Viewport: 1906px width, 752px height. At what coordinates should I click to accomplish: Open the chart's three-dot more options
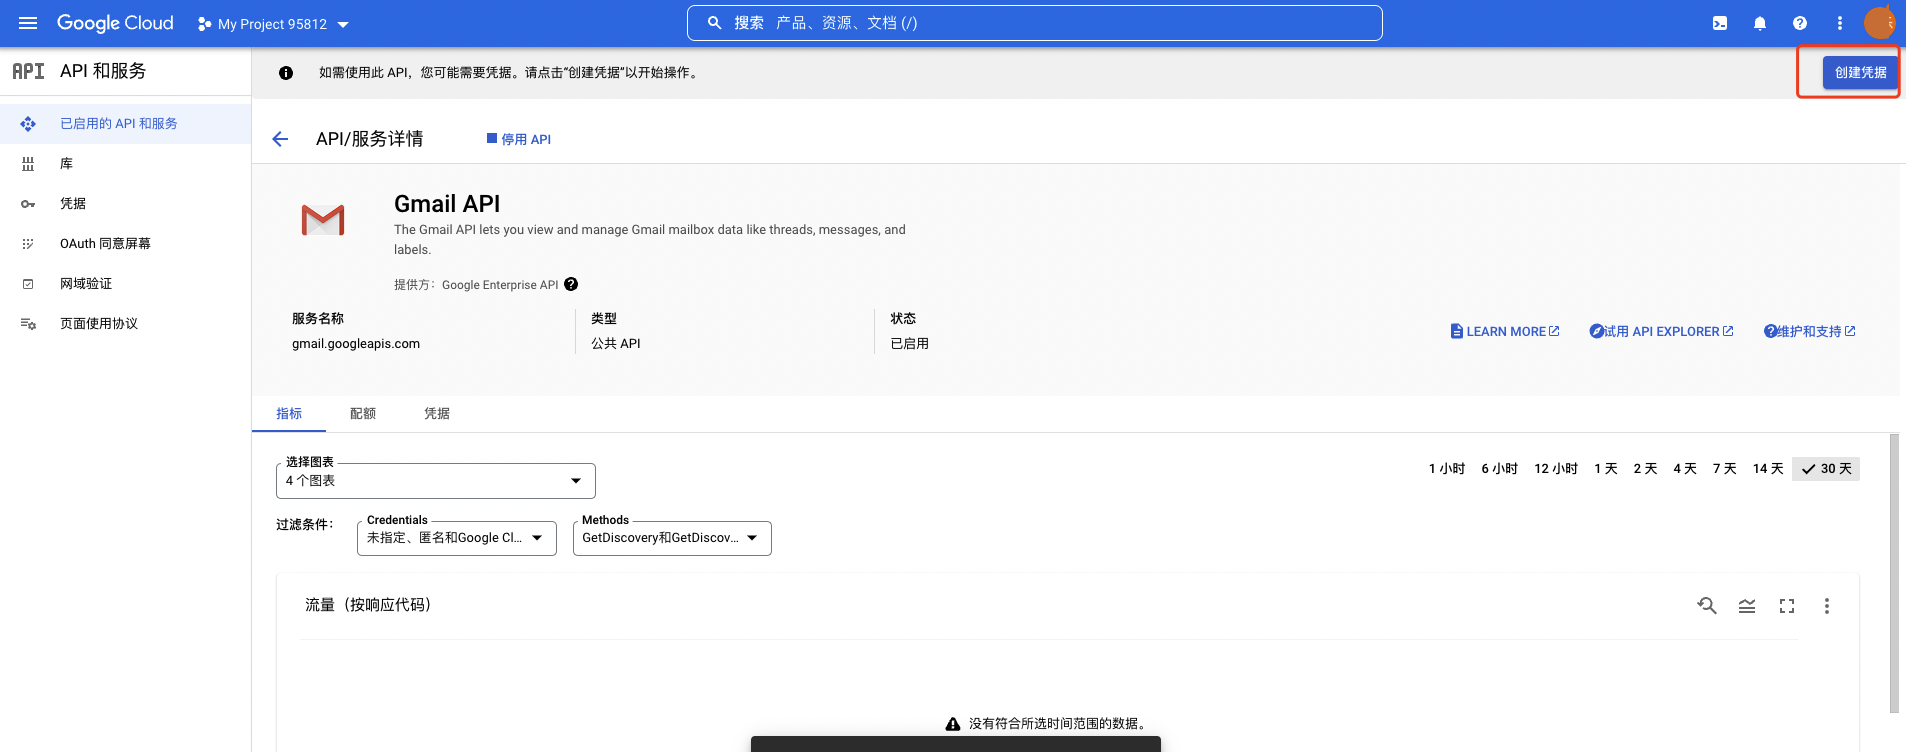click(x=1827, y=606)
